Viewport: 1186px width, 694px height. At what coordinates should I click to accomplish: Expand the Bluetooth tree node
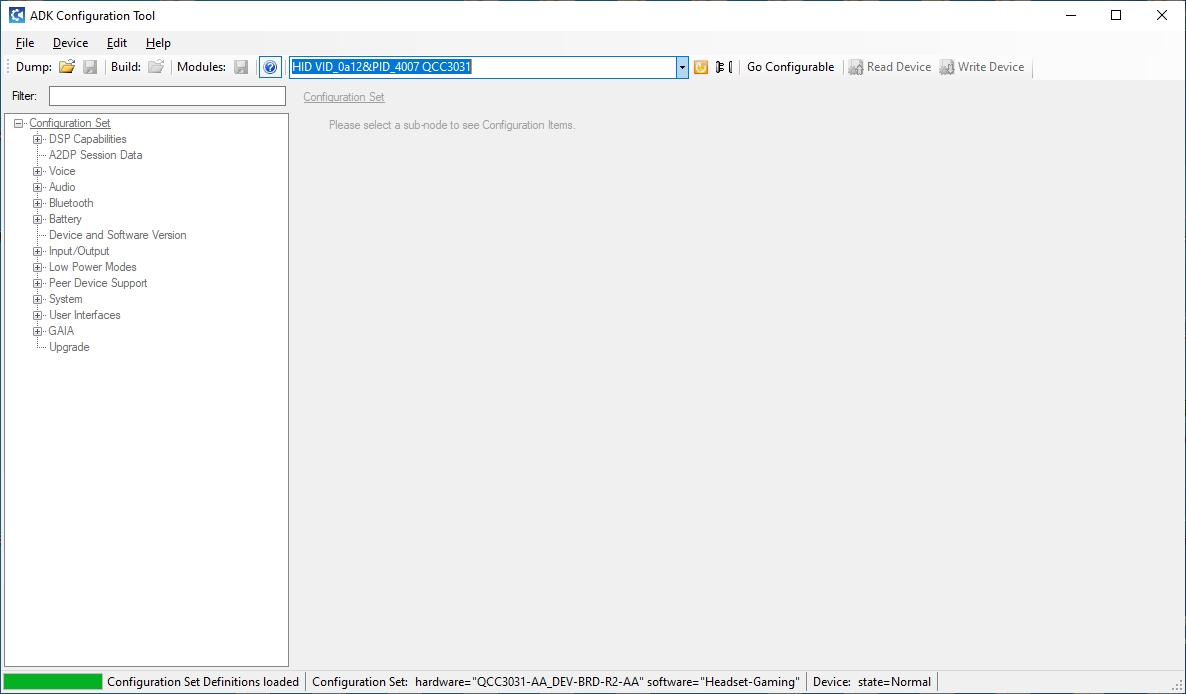(x=38, y=203)
